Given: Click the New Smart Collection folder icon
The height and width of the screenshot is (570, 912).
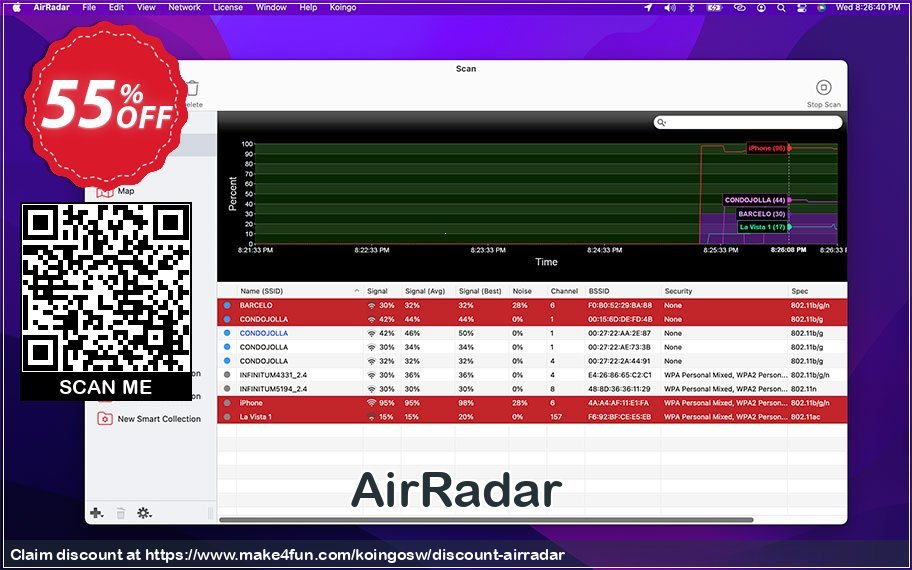Looking at the screenshot, I should (105, 419).
